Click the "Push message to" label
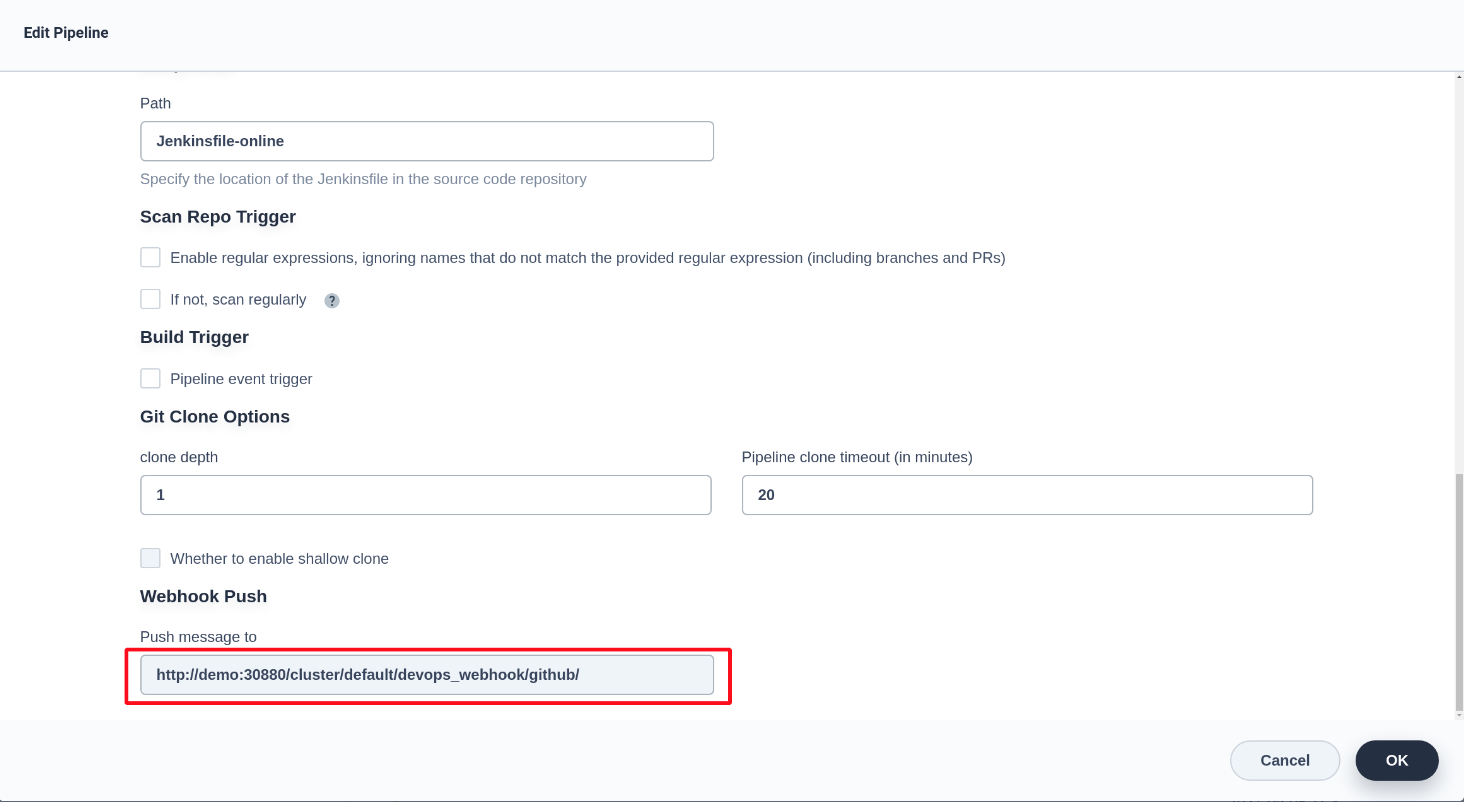 [198, 637]
